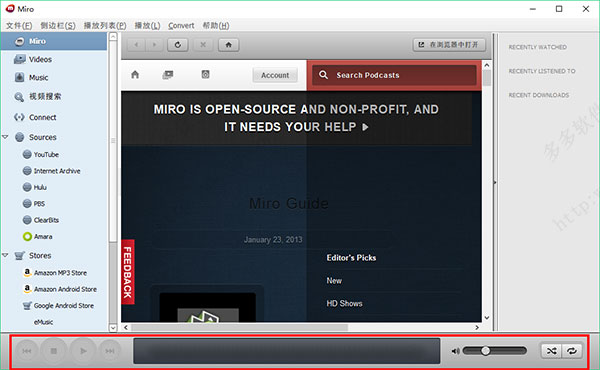The width and height of the screenshot is (600, 370).
Task: Adjust the volume slider
Action: click(495, 350)
